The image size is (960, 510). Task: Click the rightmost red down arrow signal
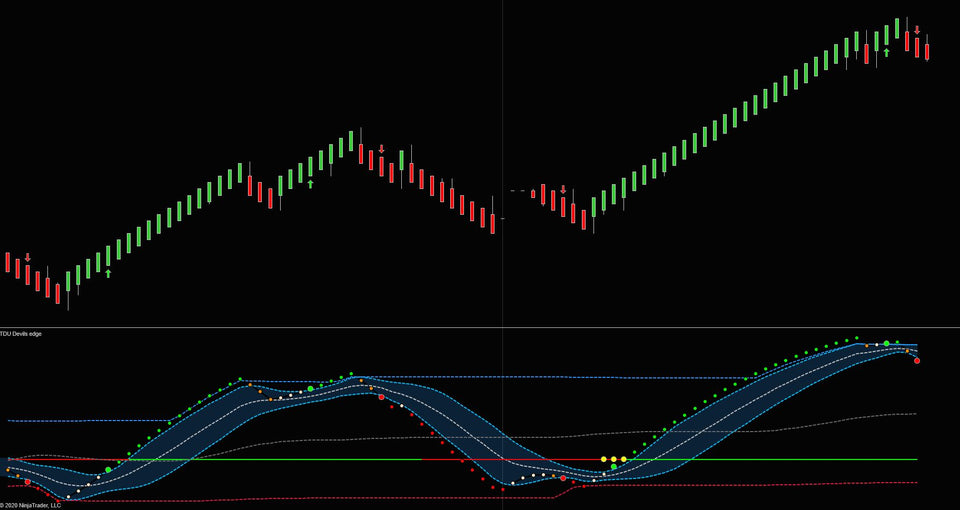917,30
